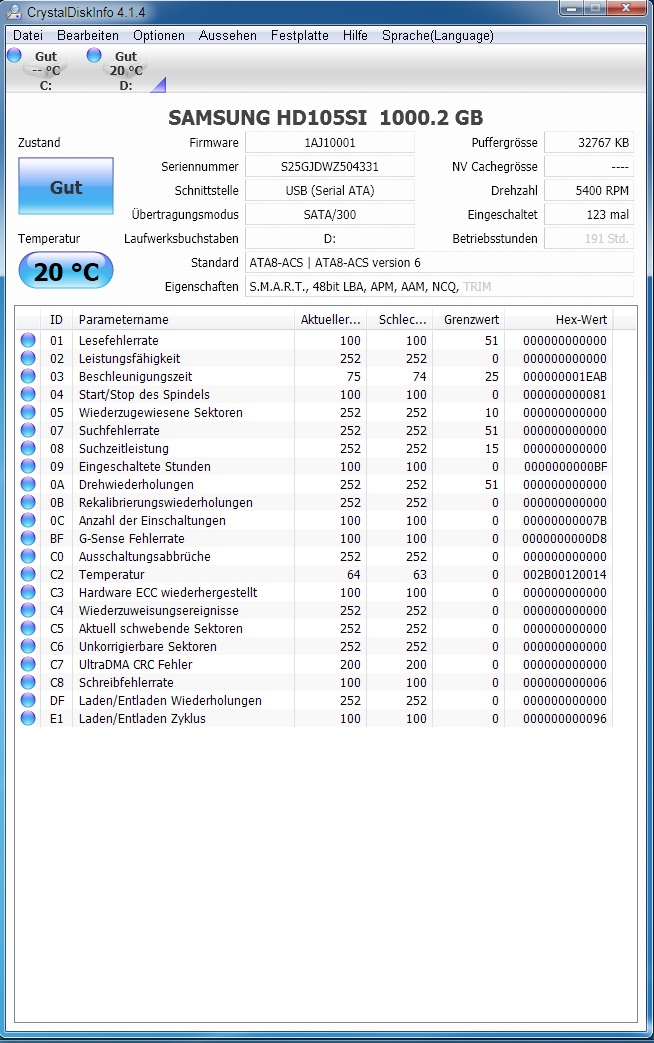This screenshot has height=1043, width=654.
Task: Click status orb for Beschleunigungszeit row
Action: click(x=28, y=376)
